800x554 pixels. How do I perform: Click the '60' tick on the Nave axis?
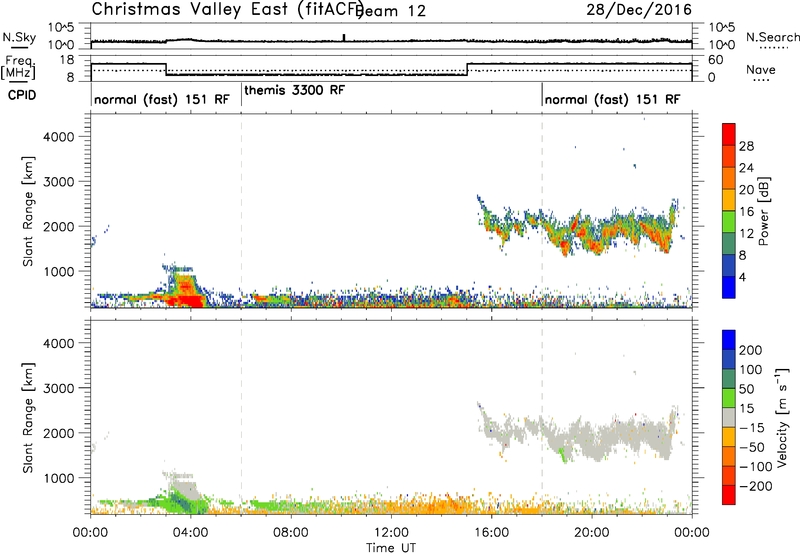point(716,60)
